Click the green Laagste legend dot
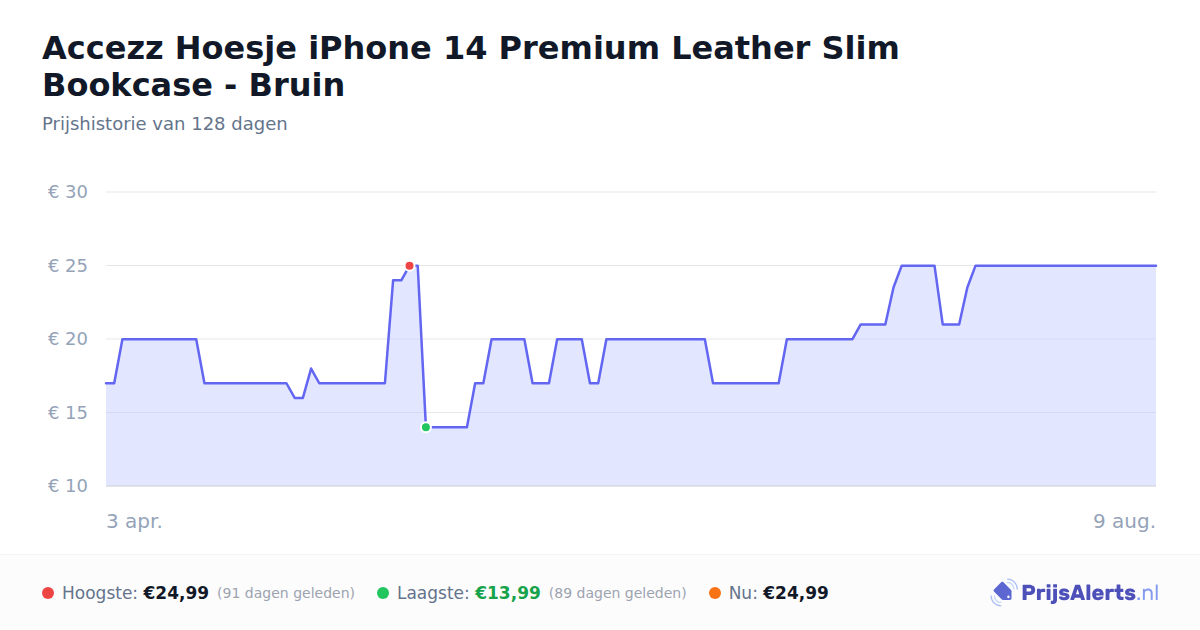 click(383, 593)
